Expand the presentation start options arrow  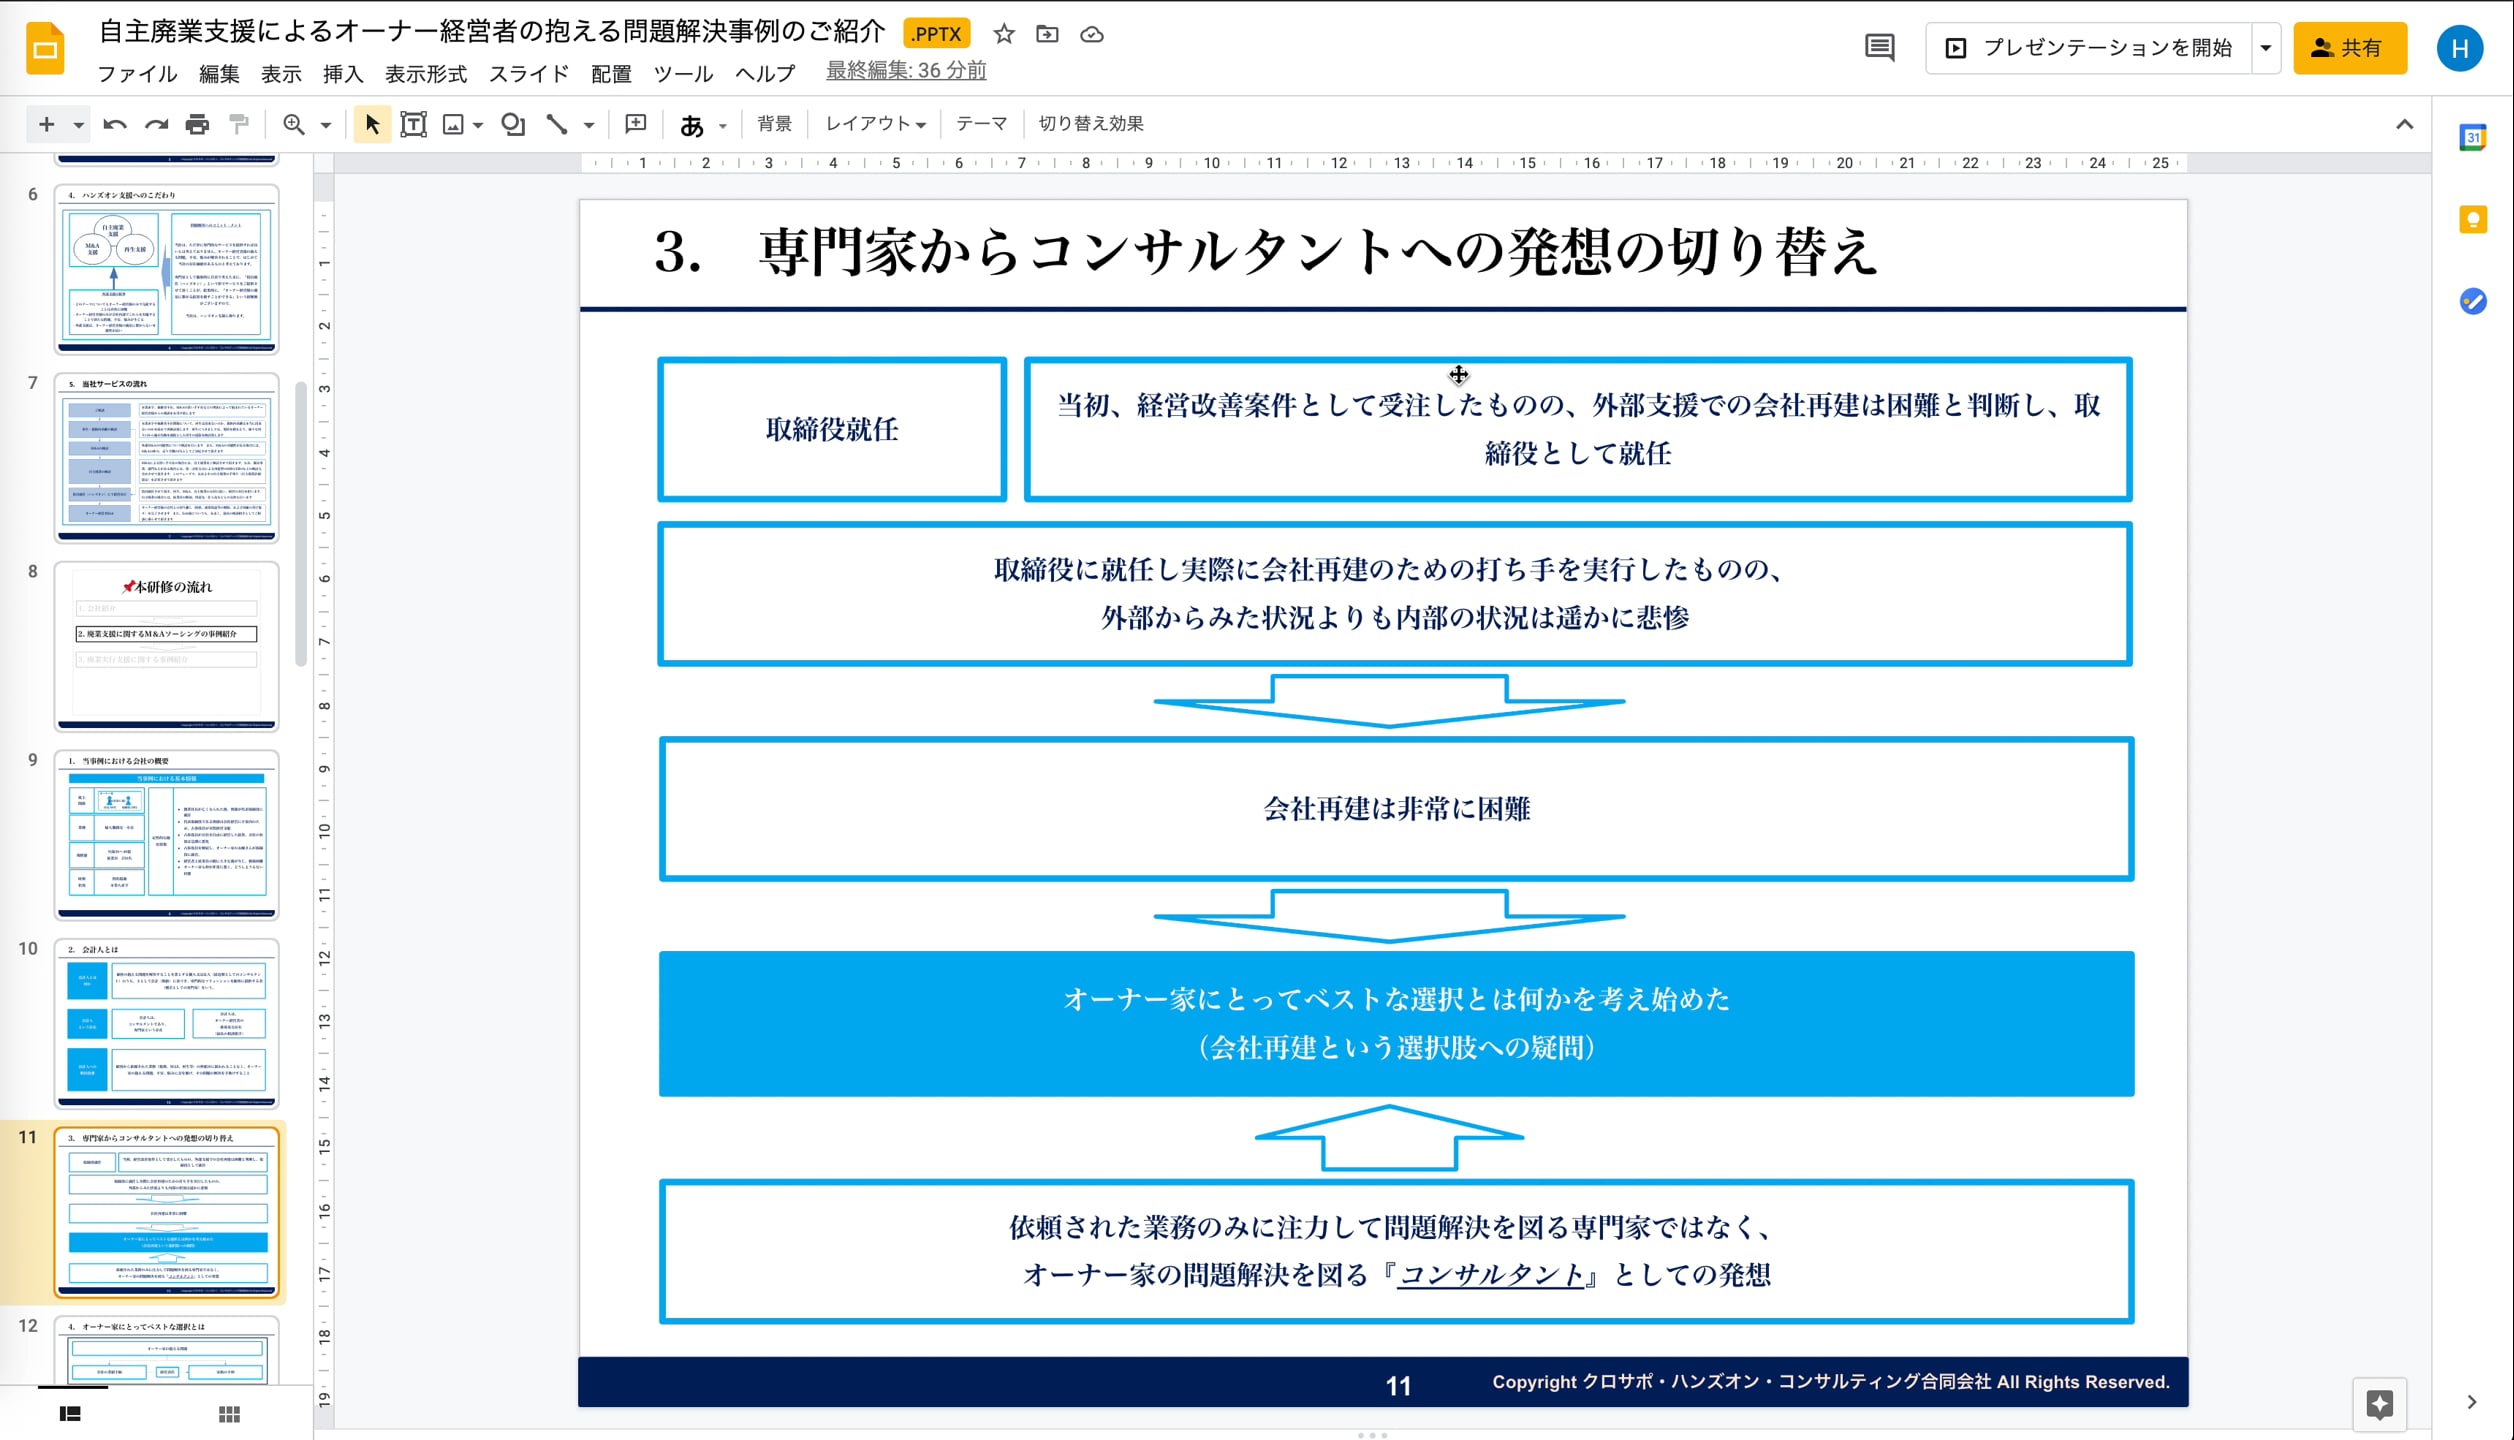pos(2265,47)
